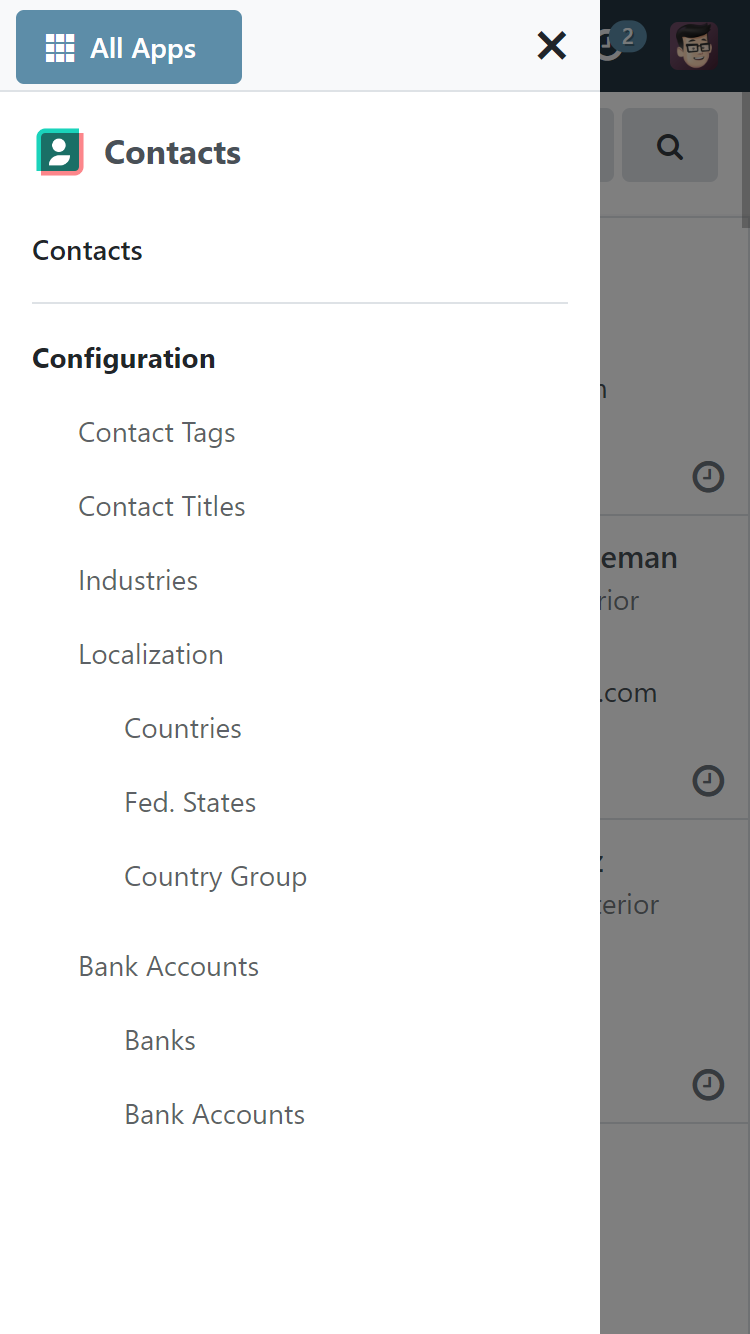The height and width of the screenshot is (1334, 750).
Task: Click the activity clock on first contact card
Action: pyautogui.click(x=708, y=477)
